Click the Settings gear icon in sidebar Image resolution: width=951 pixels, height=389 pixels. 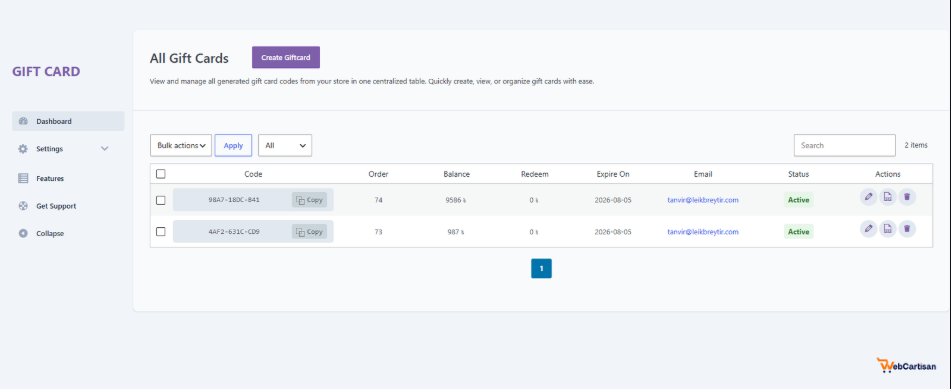[x=23, y=149]
